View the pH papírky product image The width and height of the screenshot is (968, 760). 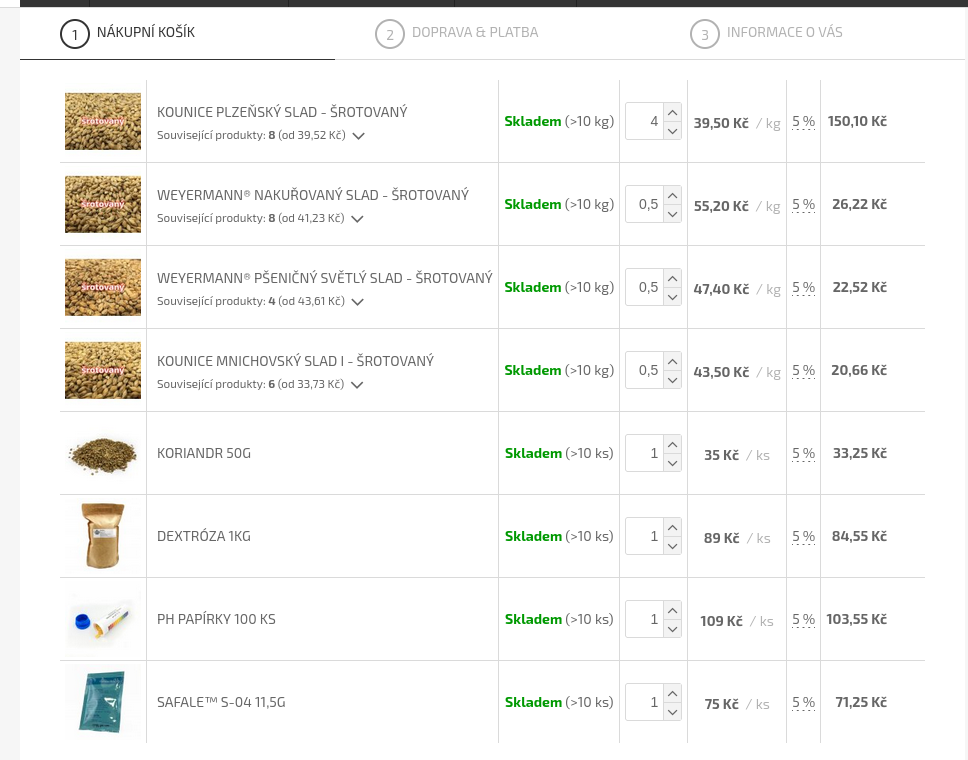tap(103, 619)
